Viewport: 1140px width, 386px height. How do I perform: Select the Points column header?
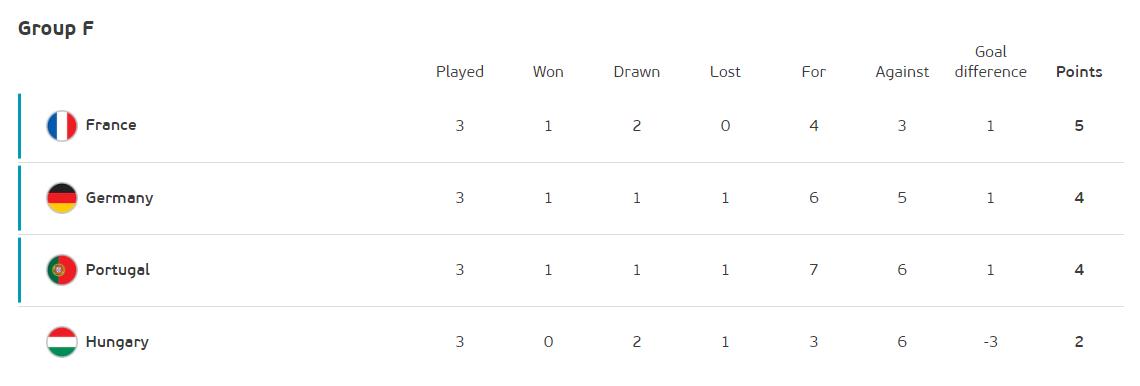click(x=1079, y=72)
